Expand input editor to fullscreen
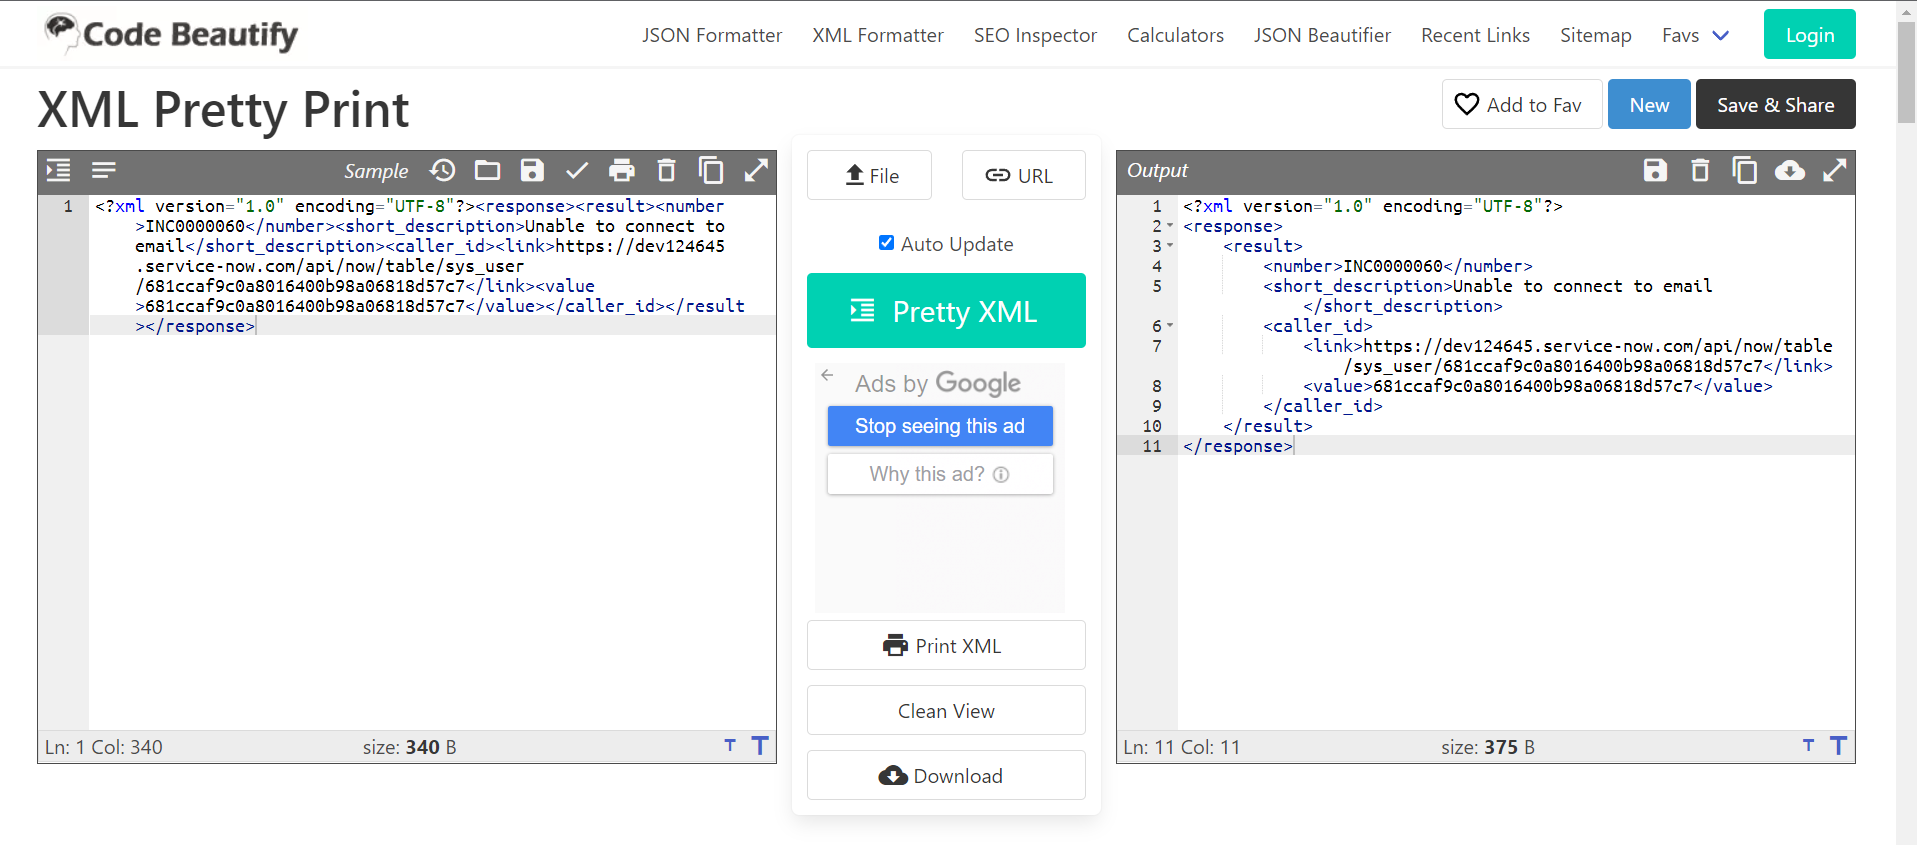 pyautogui.click(x=756, y=170)
